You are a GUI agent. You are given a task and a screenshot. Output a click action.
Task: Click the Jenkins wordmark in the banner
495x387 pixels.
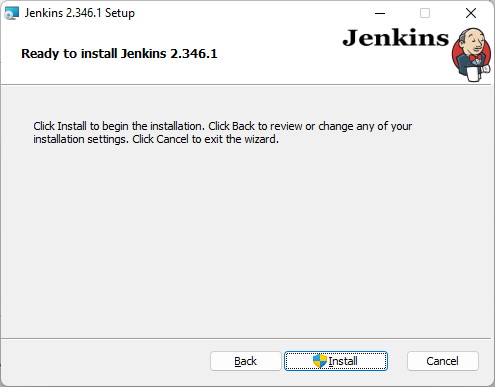coord(396,38)
